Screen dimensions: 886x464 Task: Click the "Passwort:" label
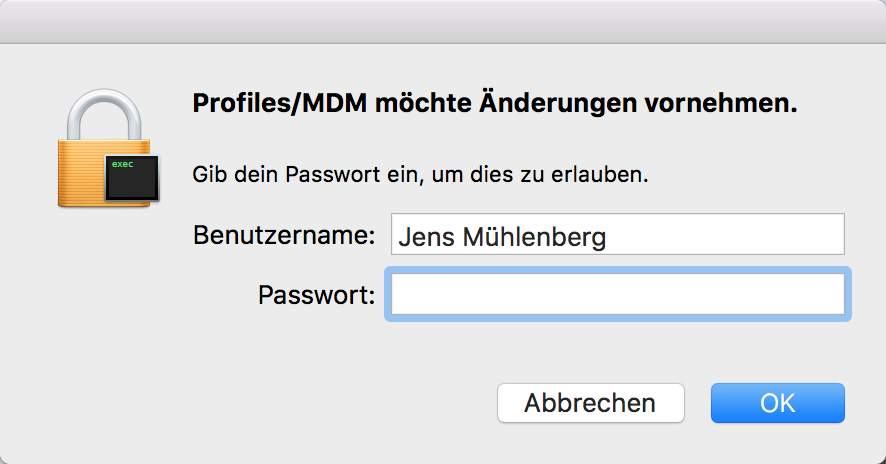(316, 295)
